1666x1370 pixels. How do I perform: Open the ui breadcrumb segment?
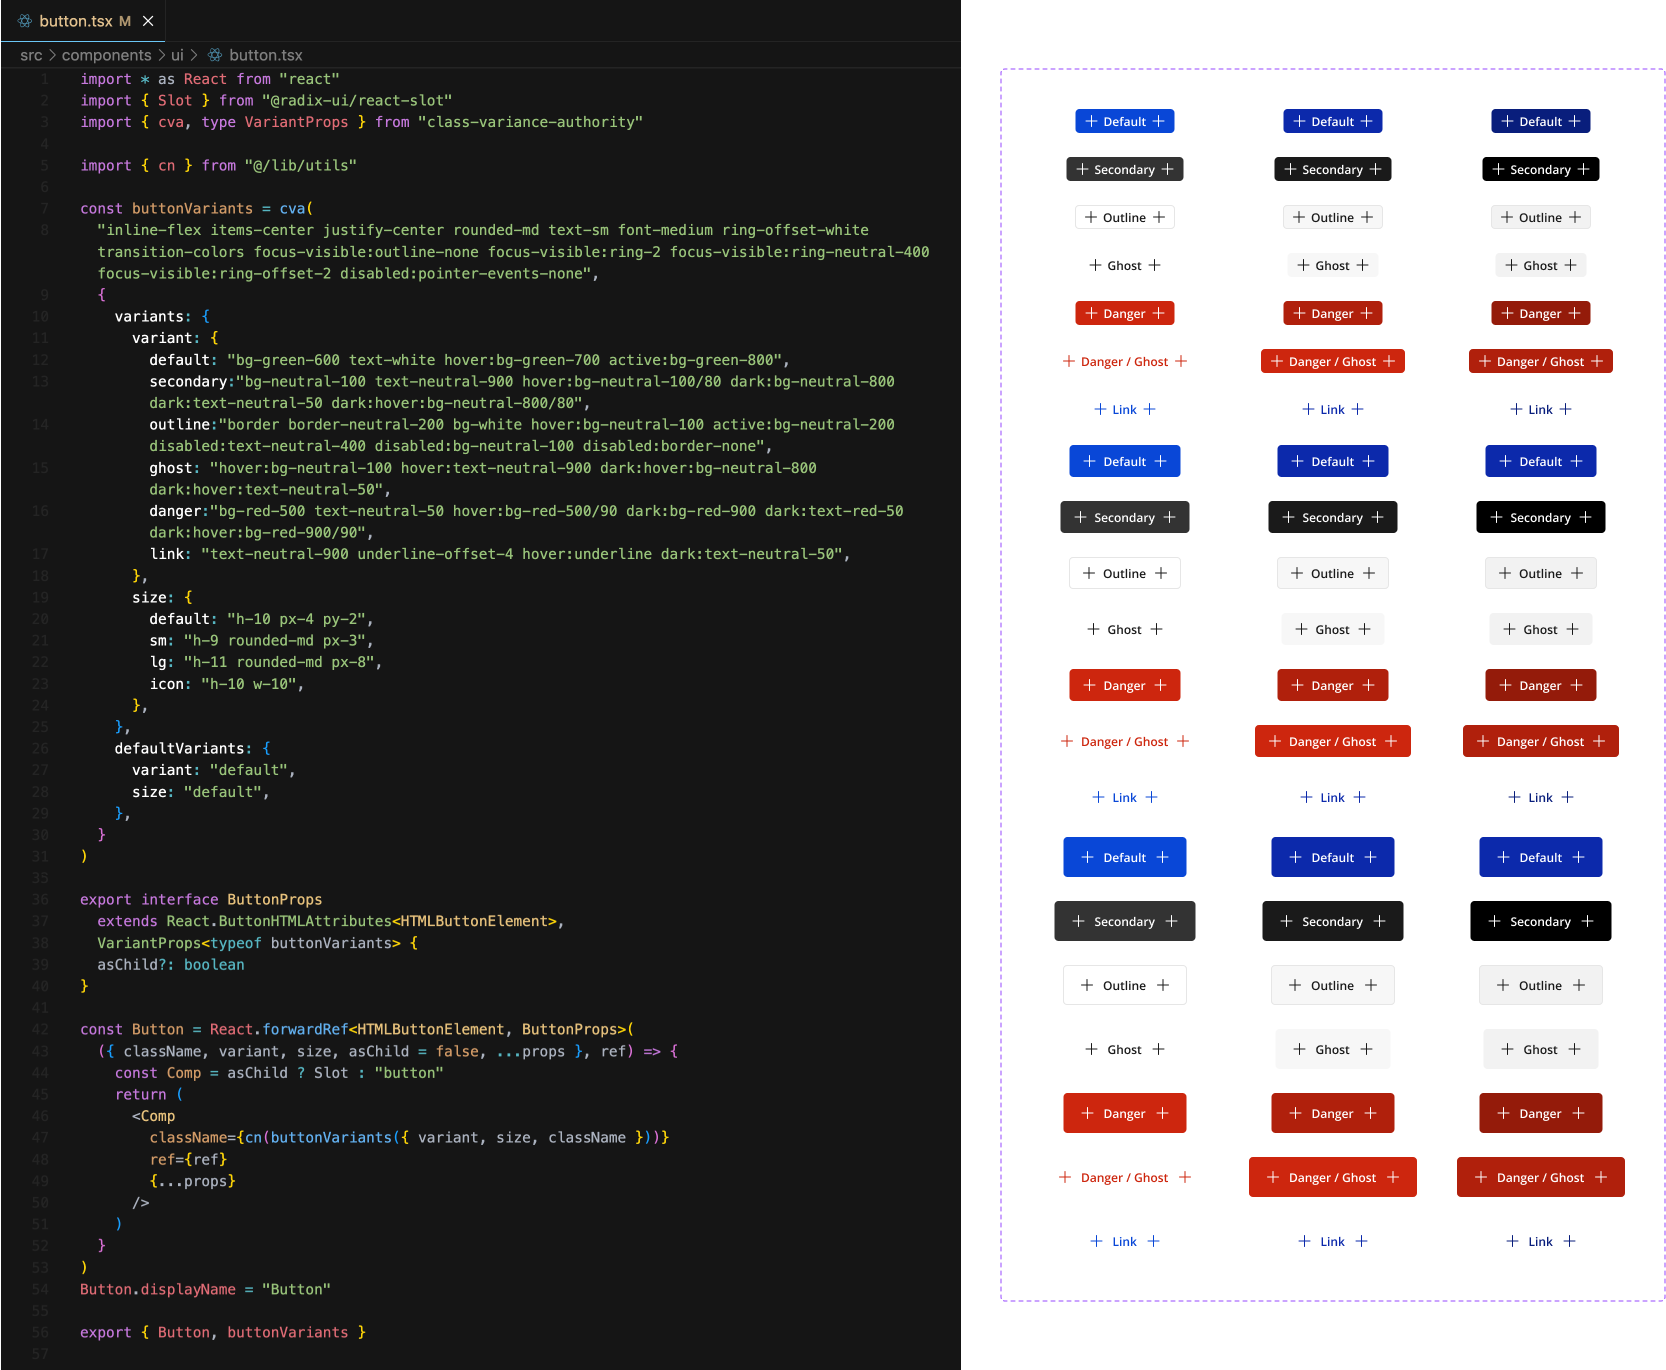click(177, 55)
